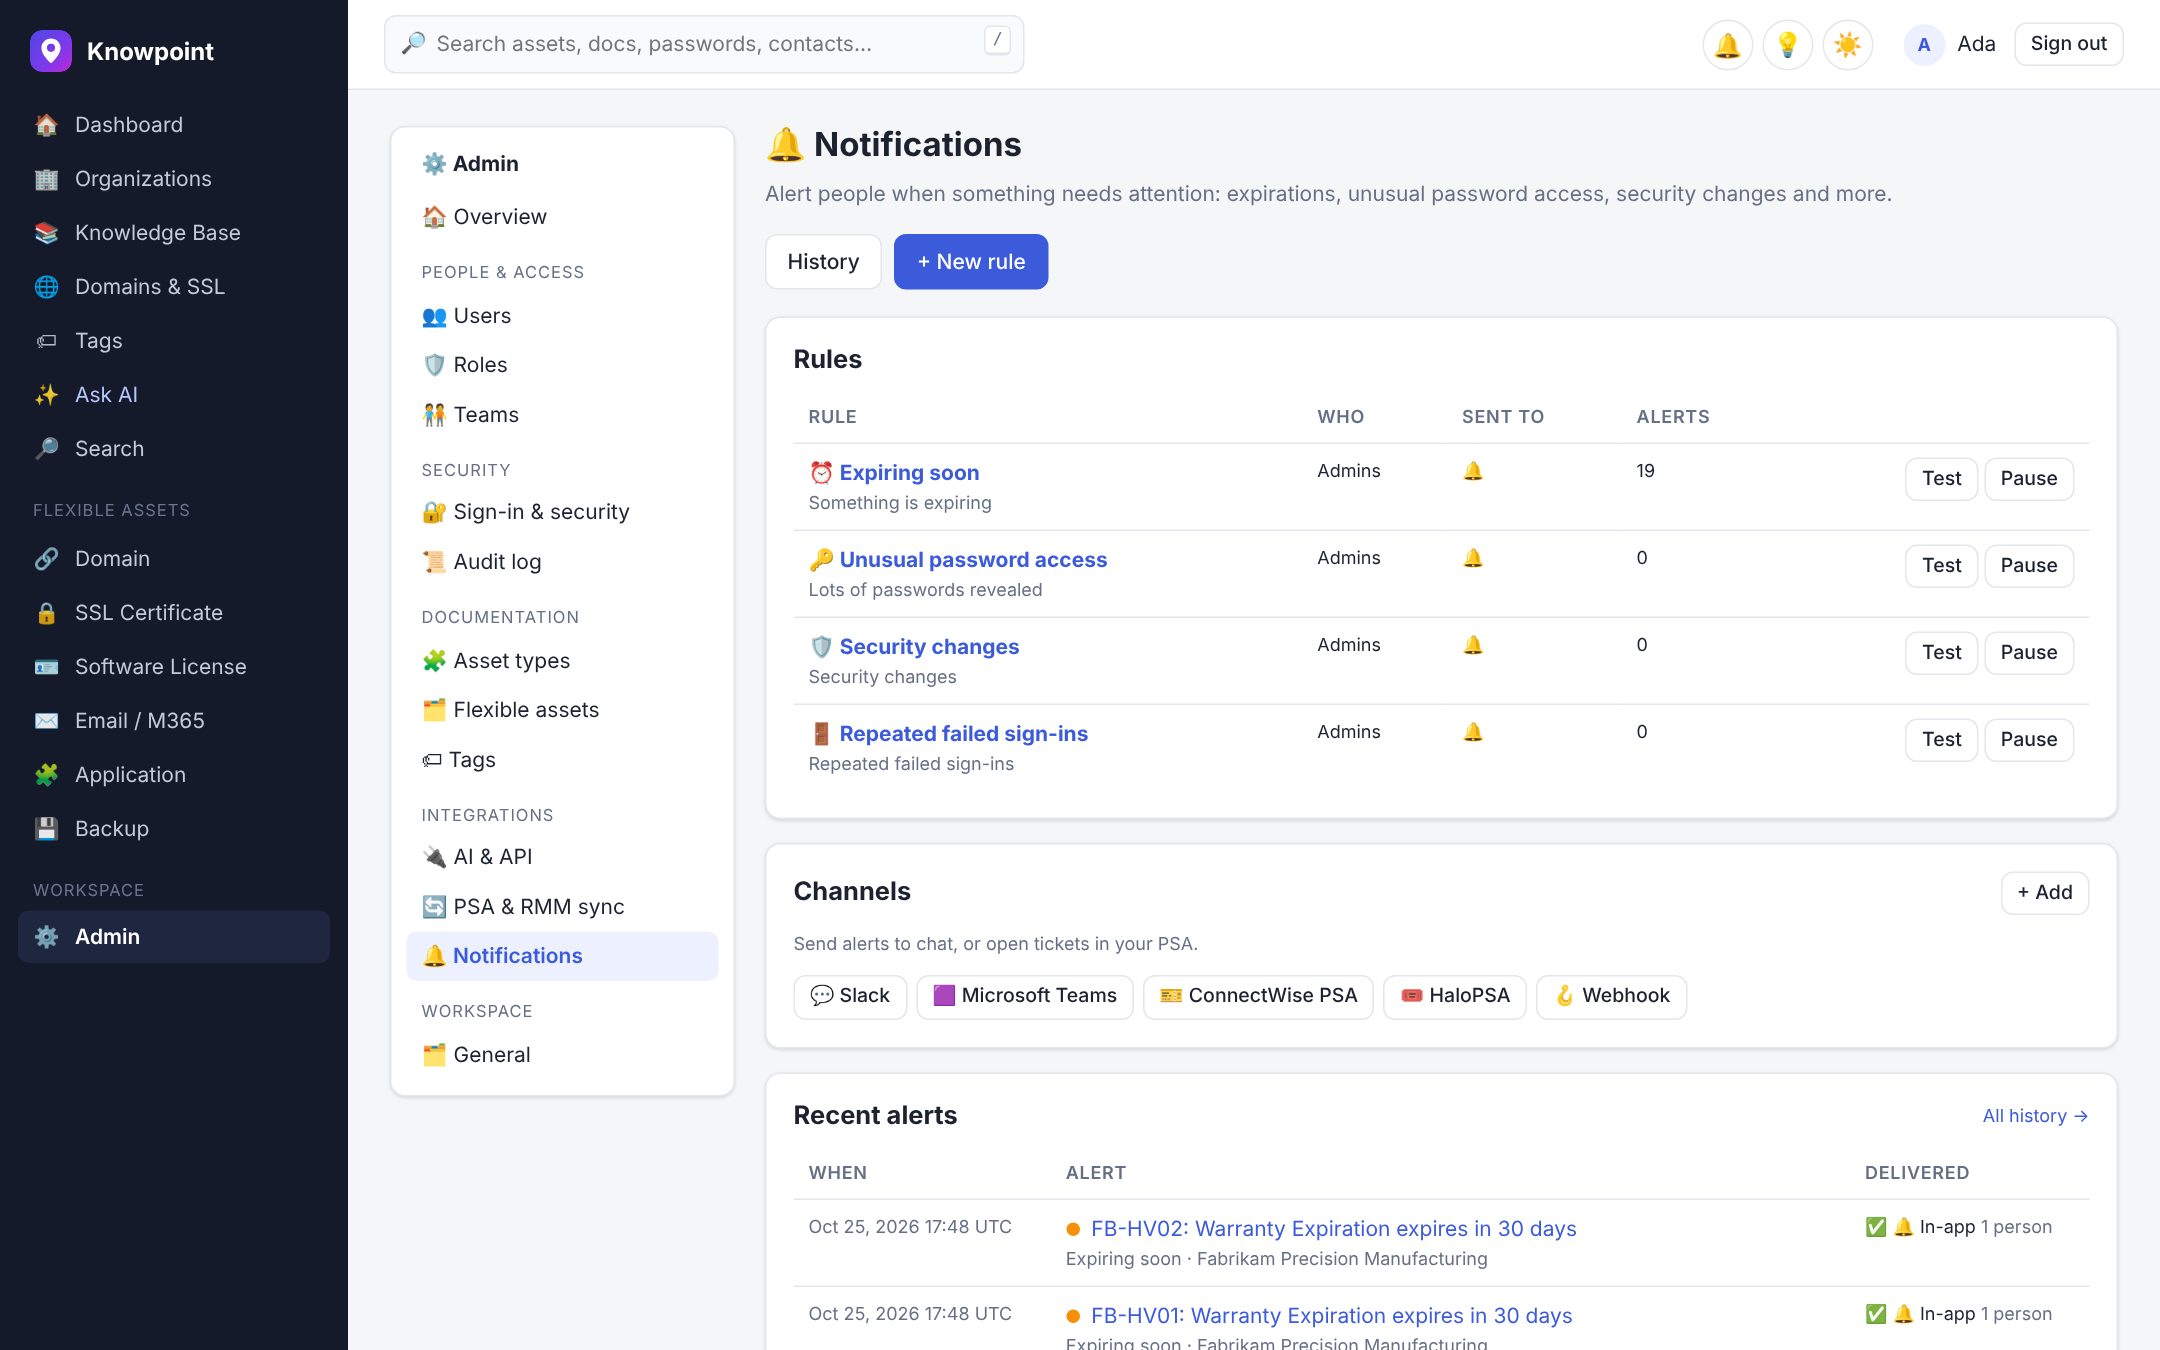
Task: Open Sign-in & security settings
Action: click(562, 512)
